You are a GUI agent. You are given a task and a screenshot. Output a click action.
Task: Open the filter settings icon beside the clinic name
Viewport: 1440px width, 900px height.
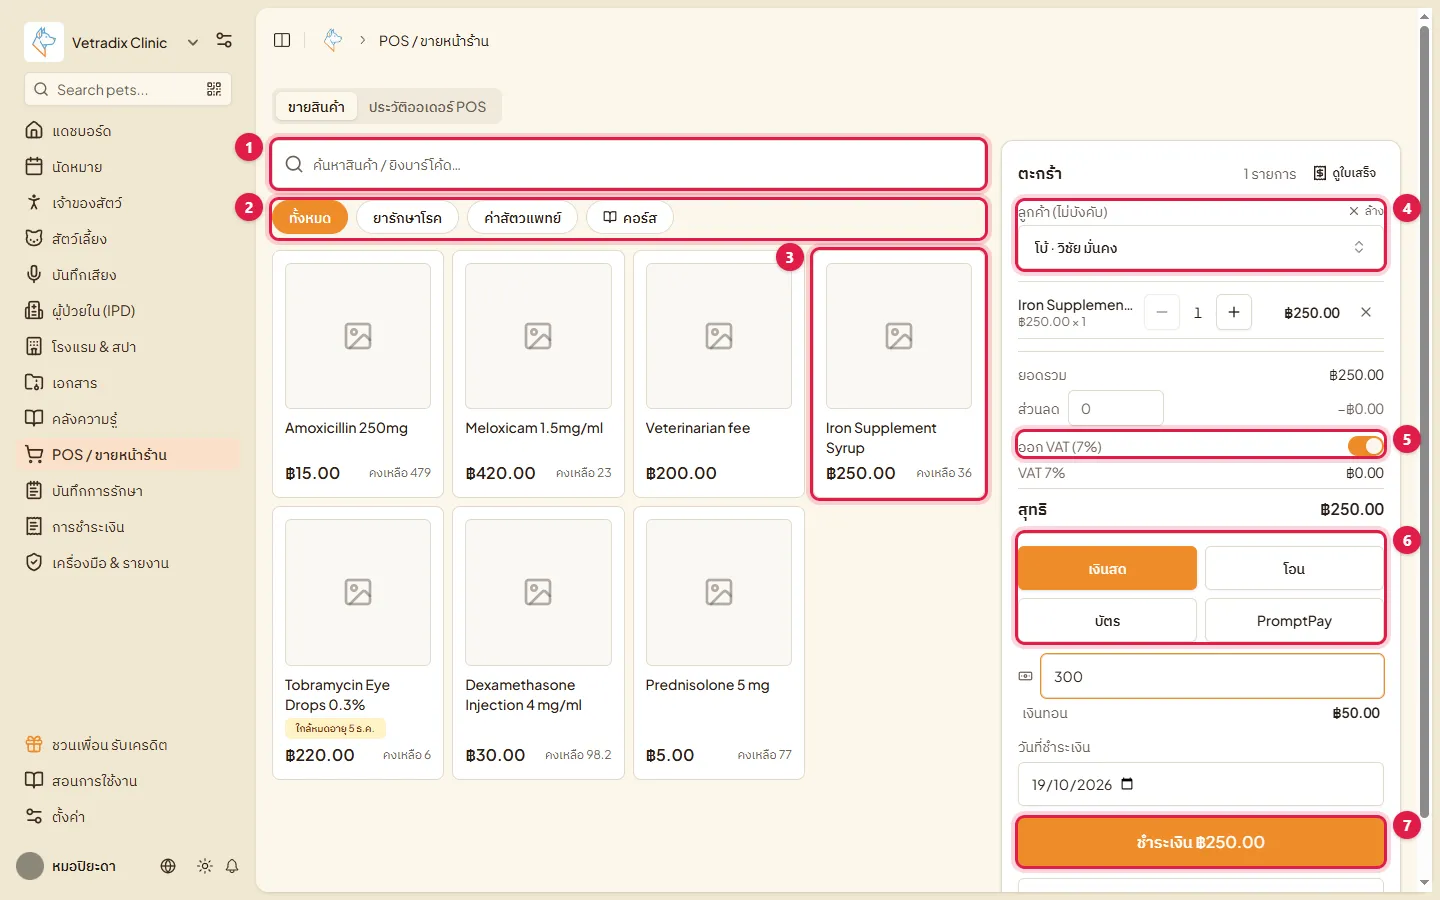(224, 41)
